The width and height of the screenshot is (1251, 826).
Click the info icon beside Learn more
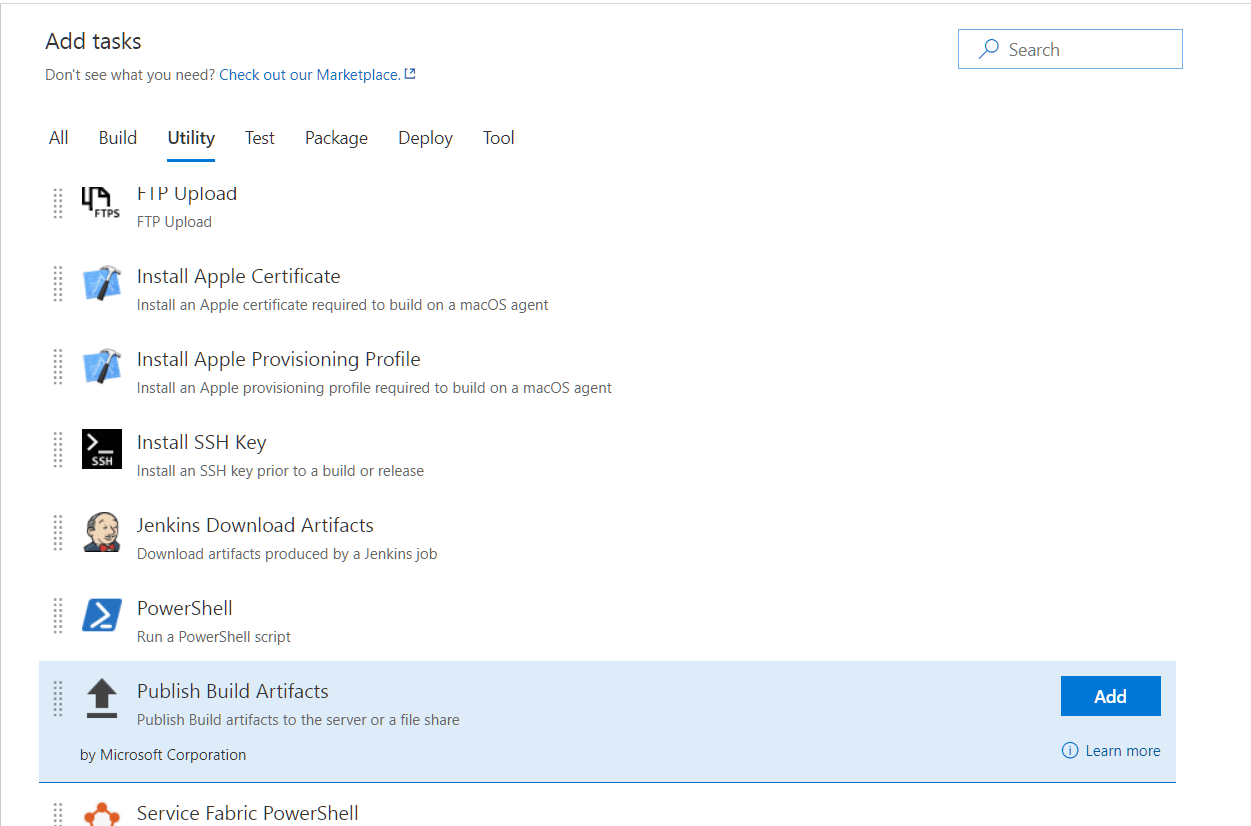tap(1070, 751)
